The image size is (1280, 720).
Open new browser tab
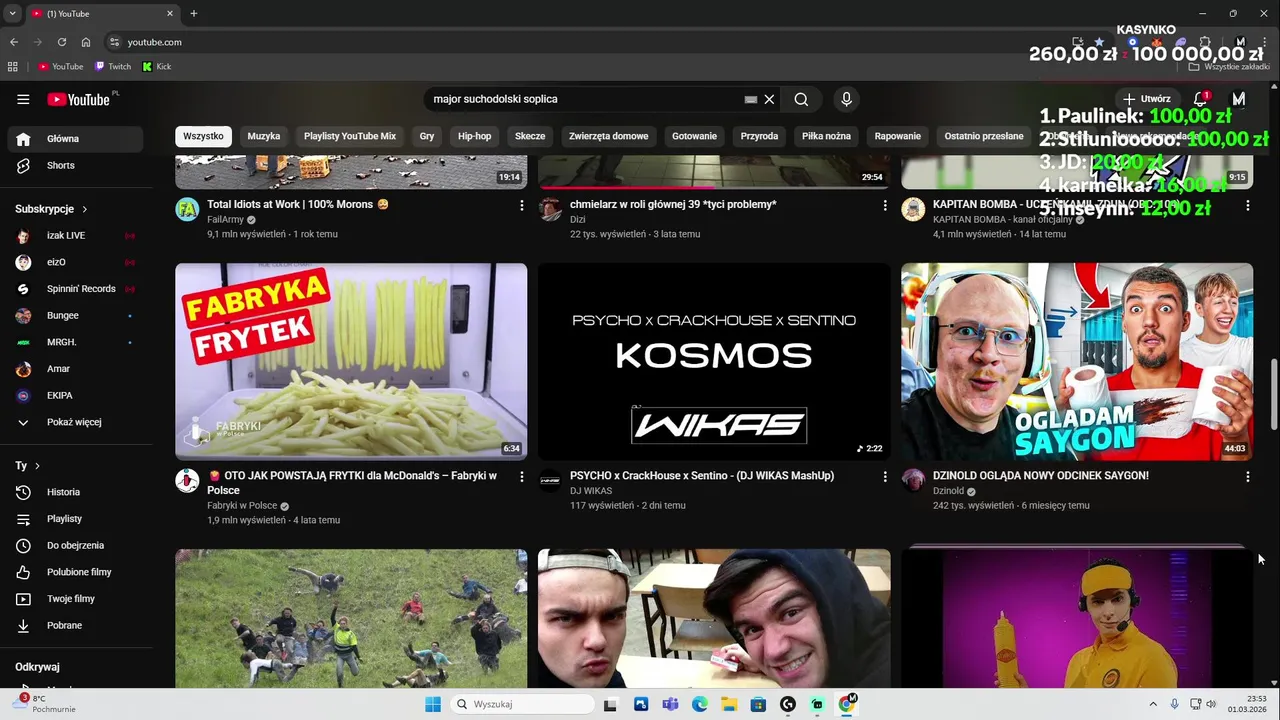[x=194, y=14]
